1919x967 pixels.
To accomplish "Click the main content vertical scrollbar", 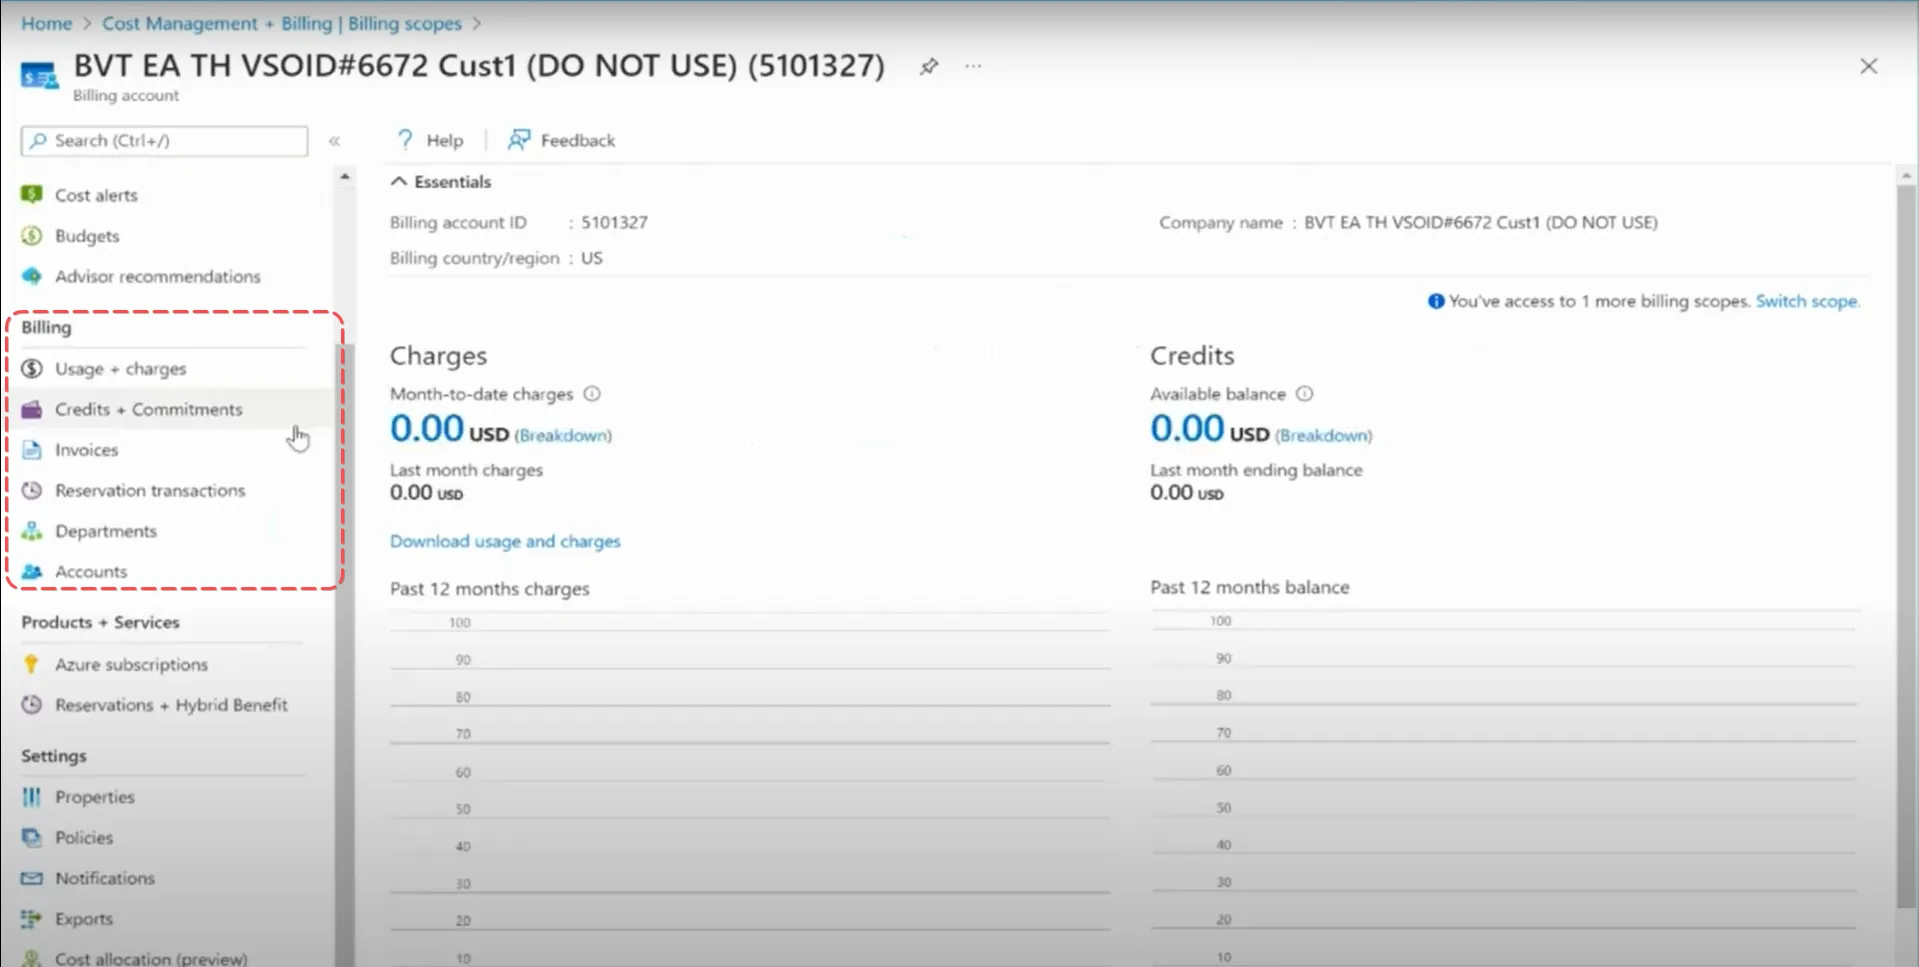I will coord(1906,545).
